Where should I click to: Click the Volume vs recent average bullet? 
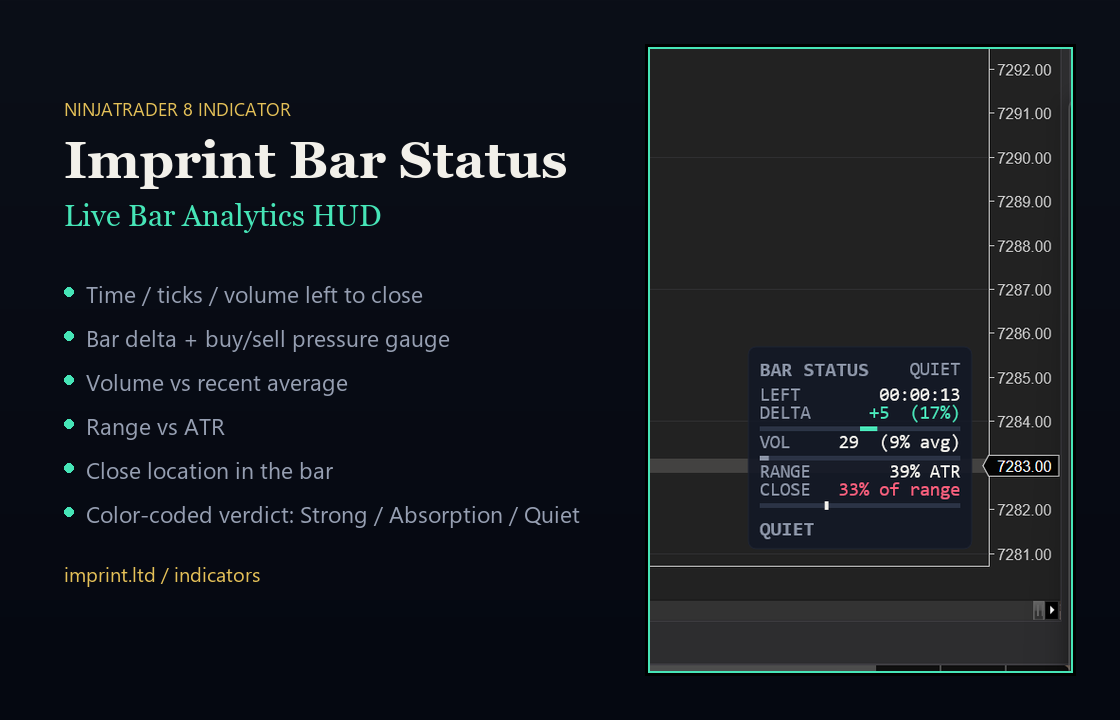216,384
